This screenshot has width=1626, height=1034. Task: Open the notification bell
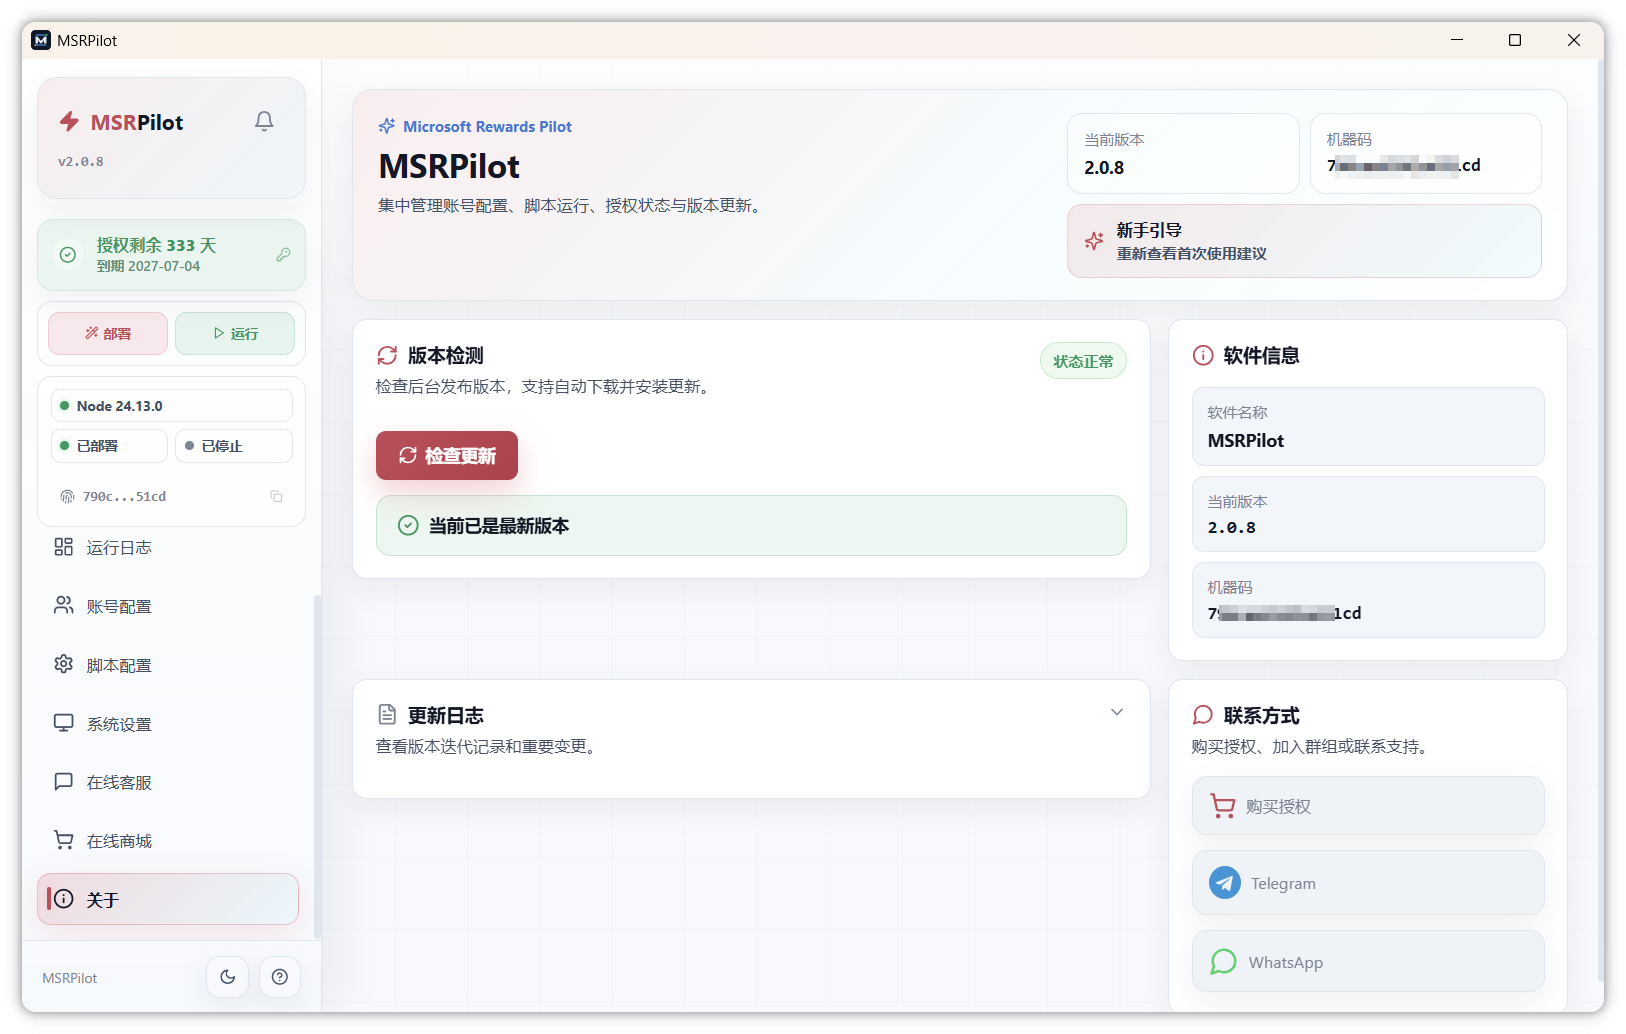[x=264, y=121]
